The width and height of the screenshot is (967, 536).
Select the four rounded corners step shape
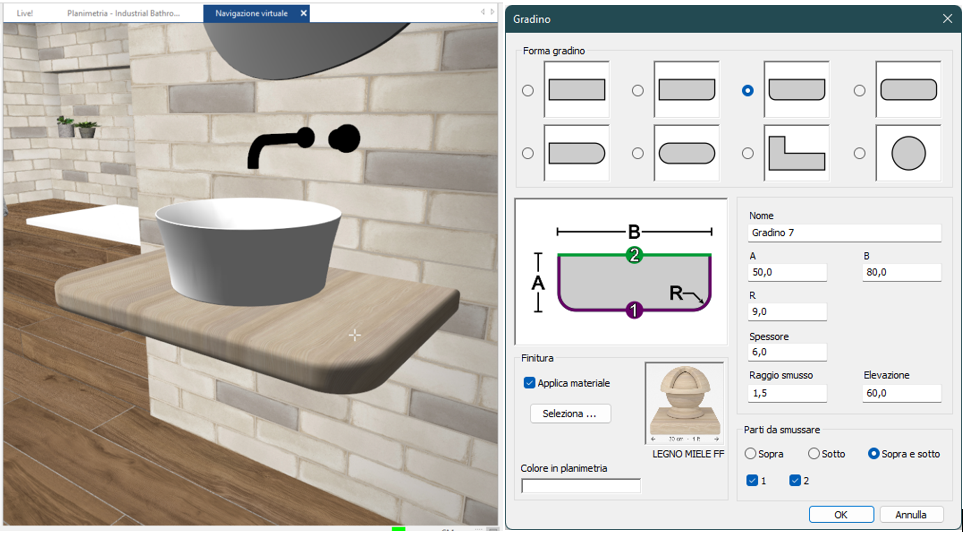pos(908,90)
